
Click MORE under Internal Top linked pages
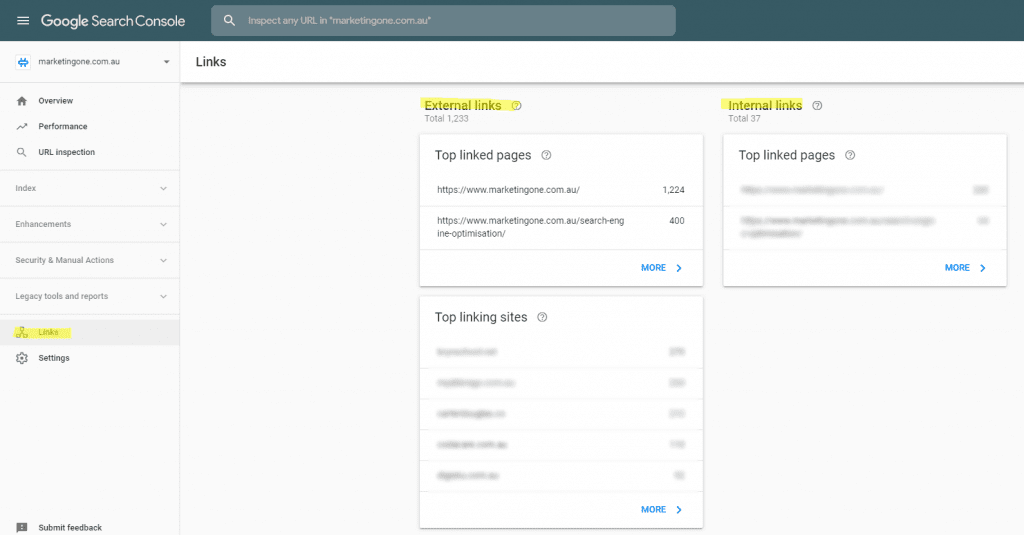pyautogui.click(x=957, y=268)
